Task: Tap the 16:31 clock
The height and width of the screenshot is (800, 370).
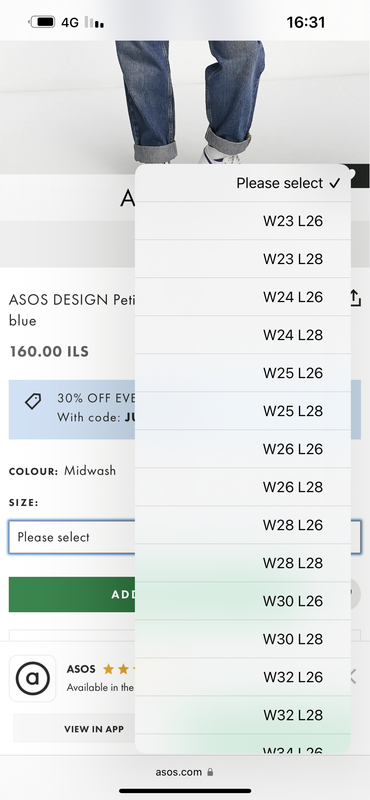Action: pos(306,22)
